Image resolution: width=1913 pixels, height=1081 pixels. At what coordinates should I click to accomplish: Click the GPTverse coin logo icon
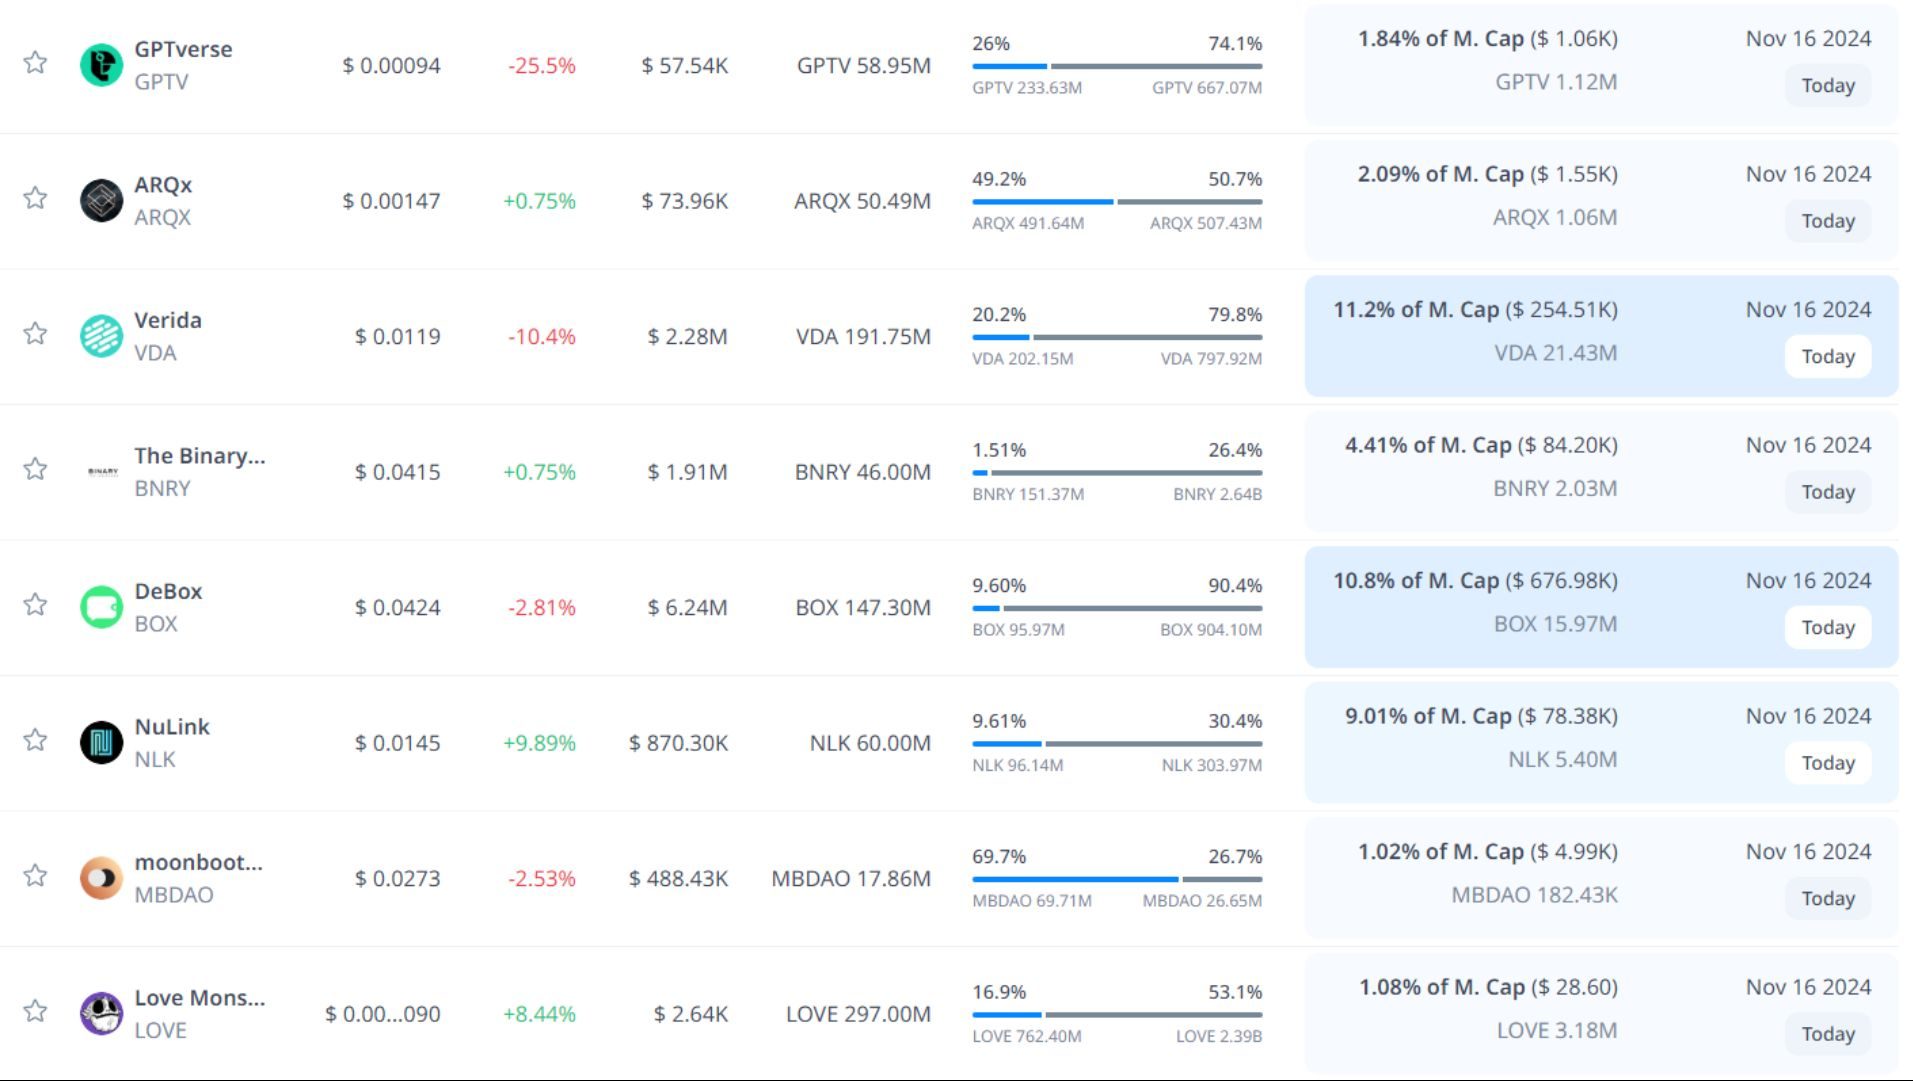[101, 66]
